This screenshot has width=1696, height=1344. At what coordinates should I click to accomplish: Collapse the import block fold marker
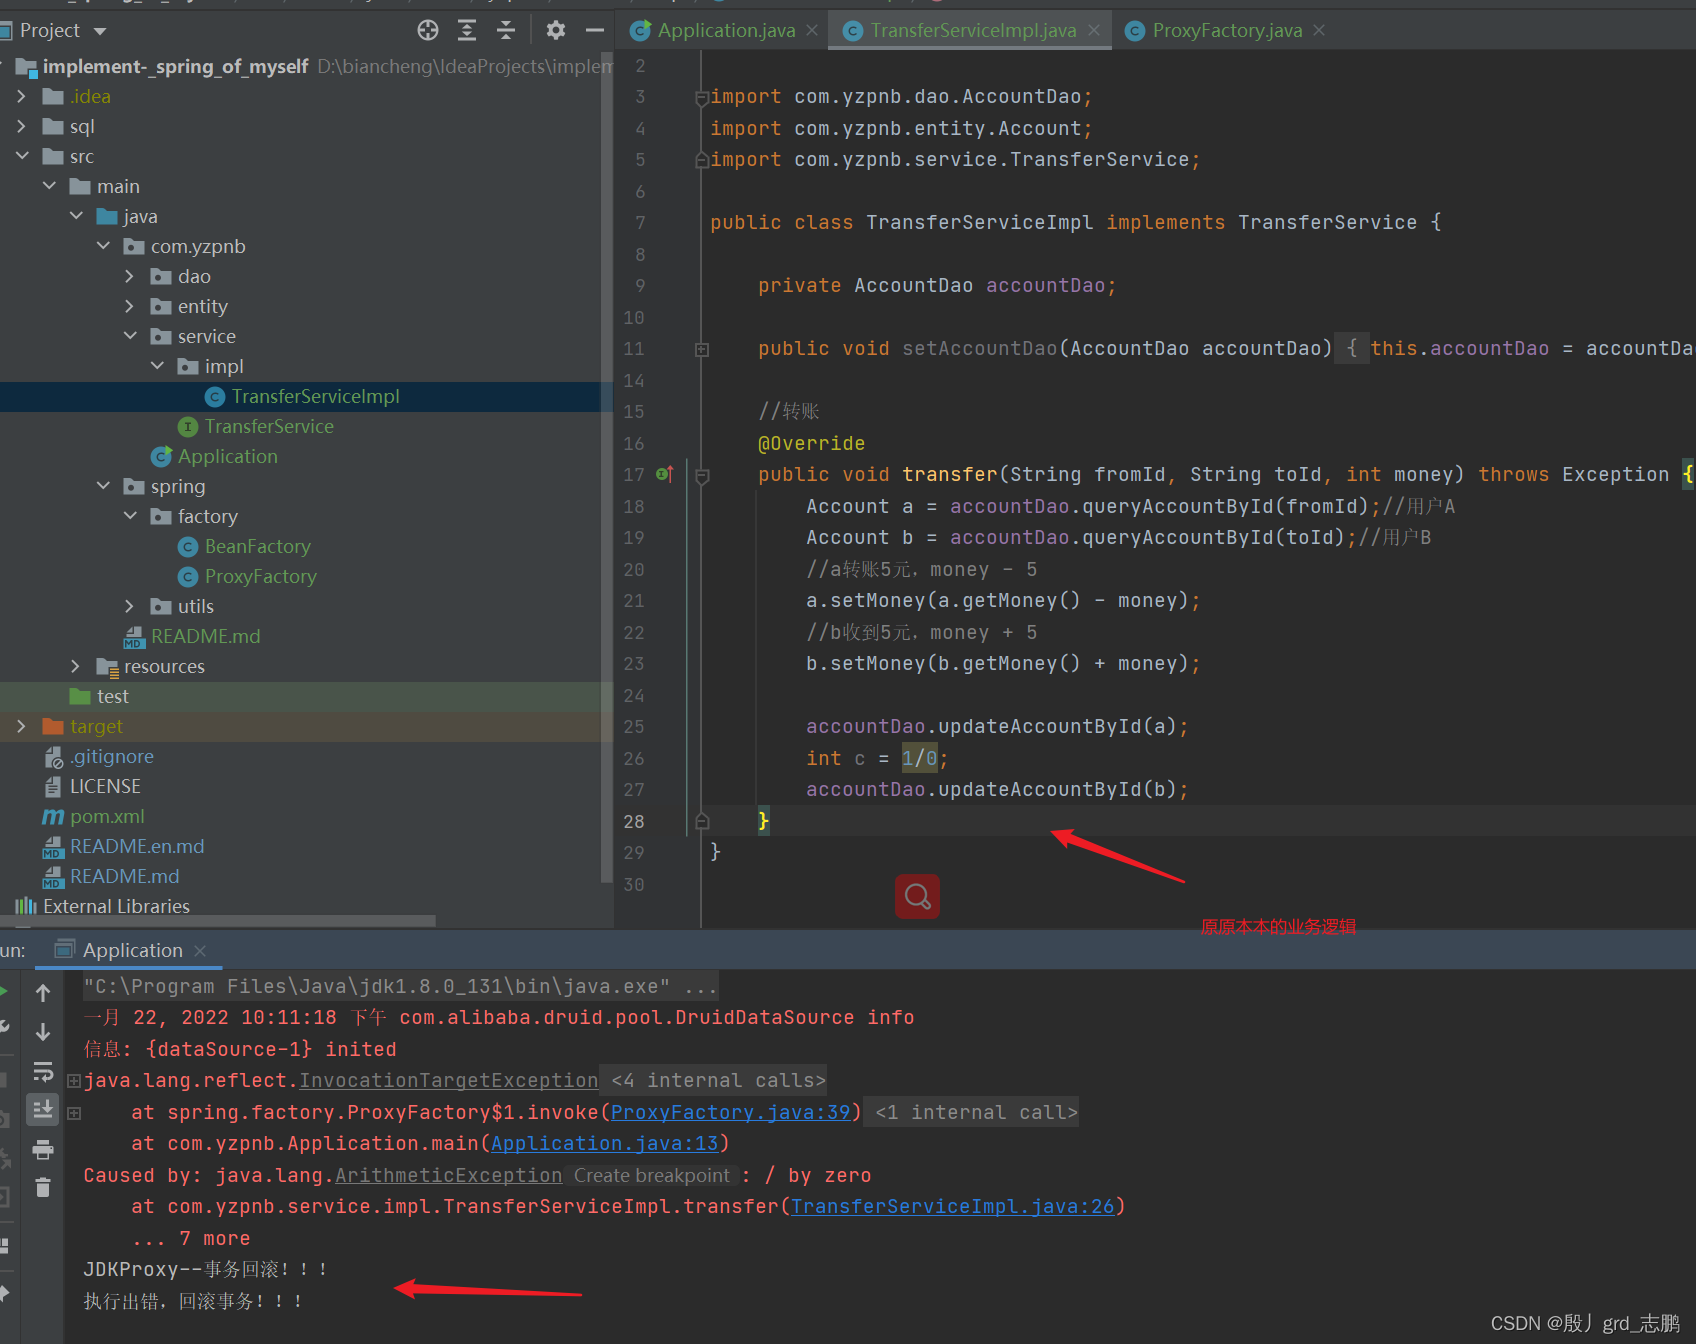coord(702,97)
